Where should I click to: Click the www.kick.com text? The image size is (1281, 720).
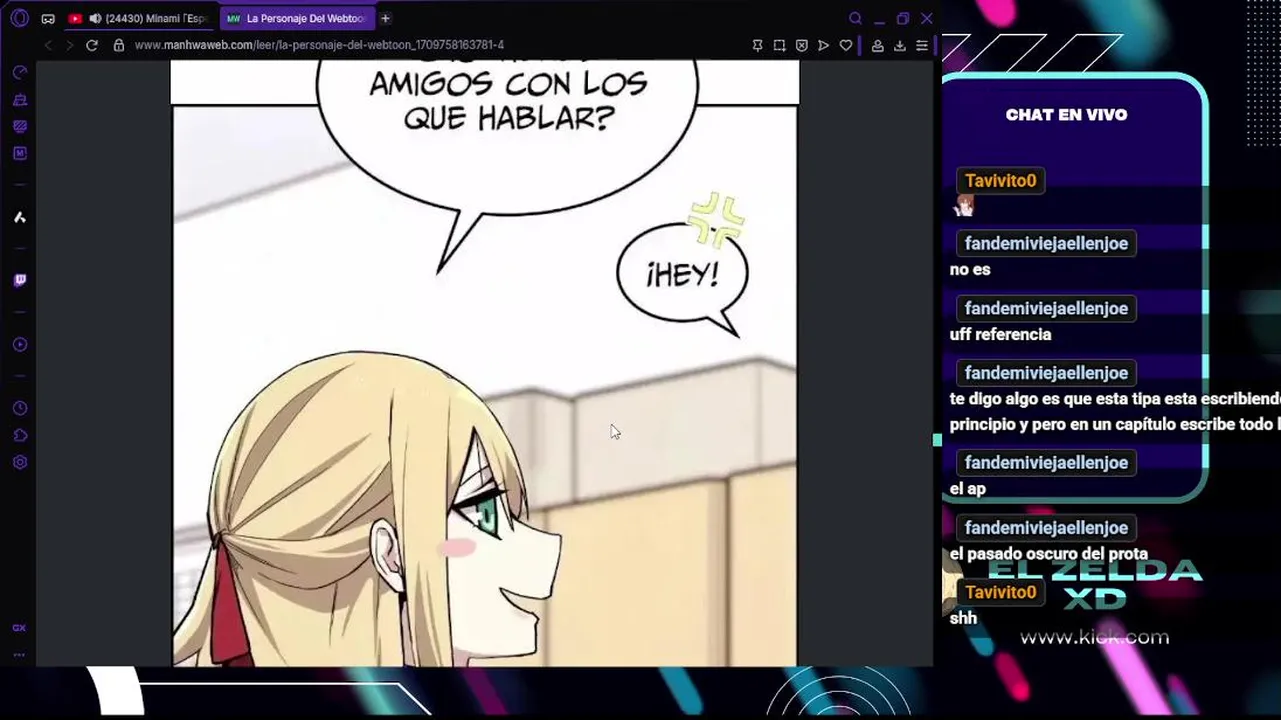(1094, 637)
